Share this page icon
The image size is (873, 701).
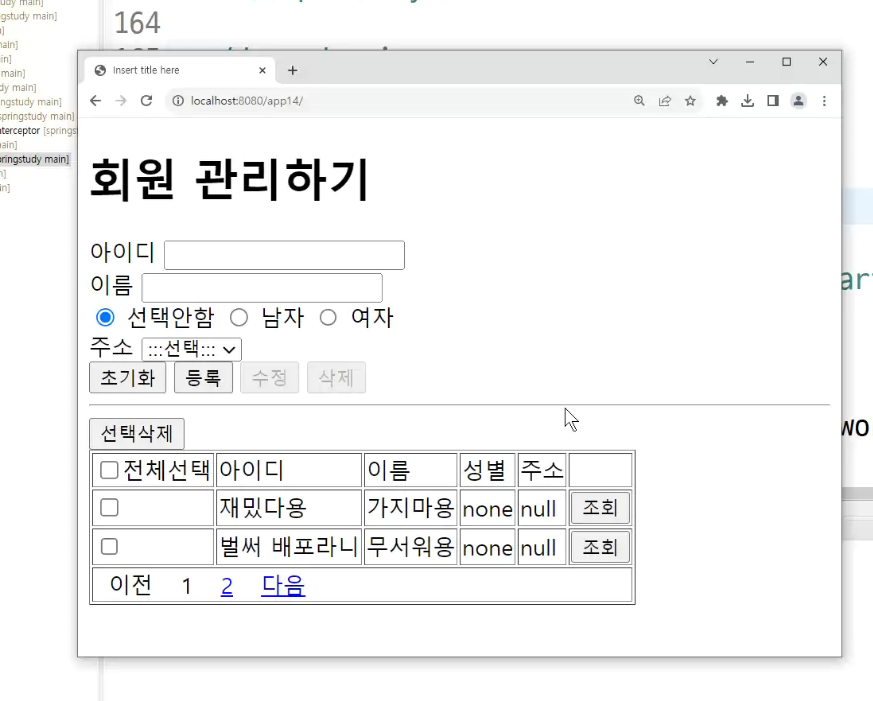pyautogui.click(x=665, y=101)
